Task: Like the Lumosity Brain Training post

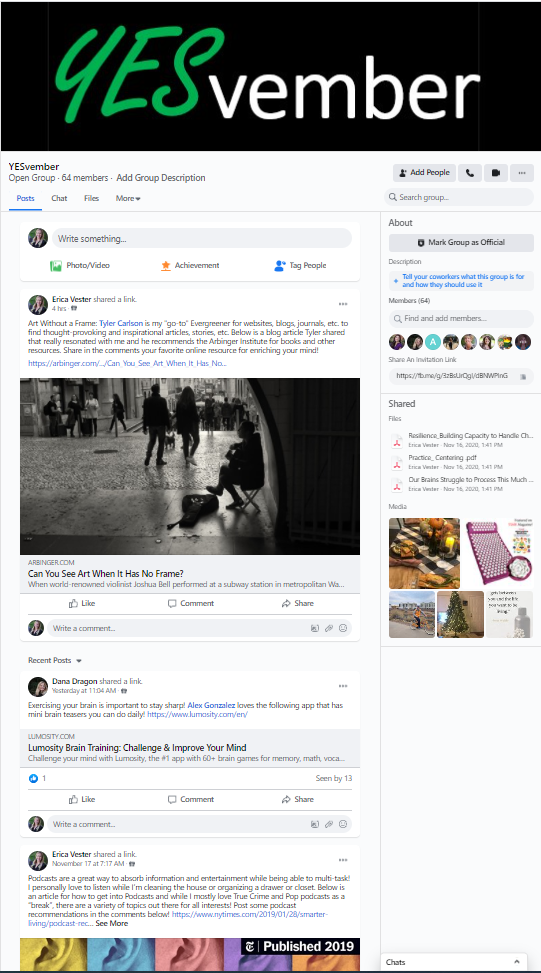Action: tap(82, 800)
